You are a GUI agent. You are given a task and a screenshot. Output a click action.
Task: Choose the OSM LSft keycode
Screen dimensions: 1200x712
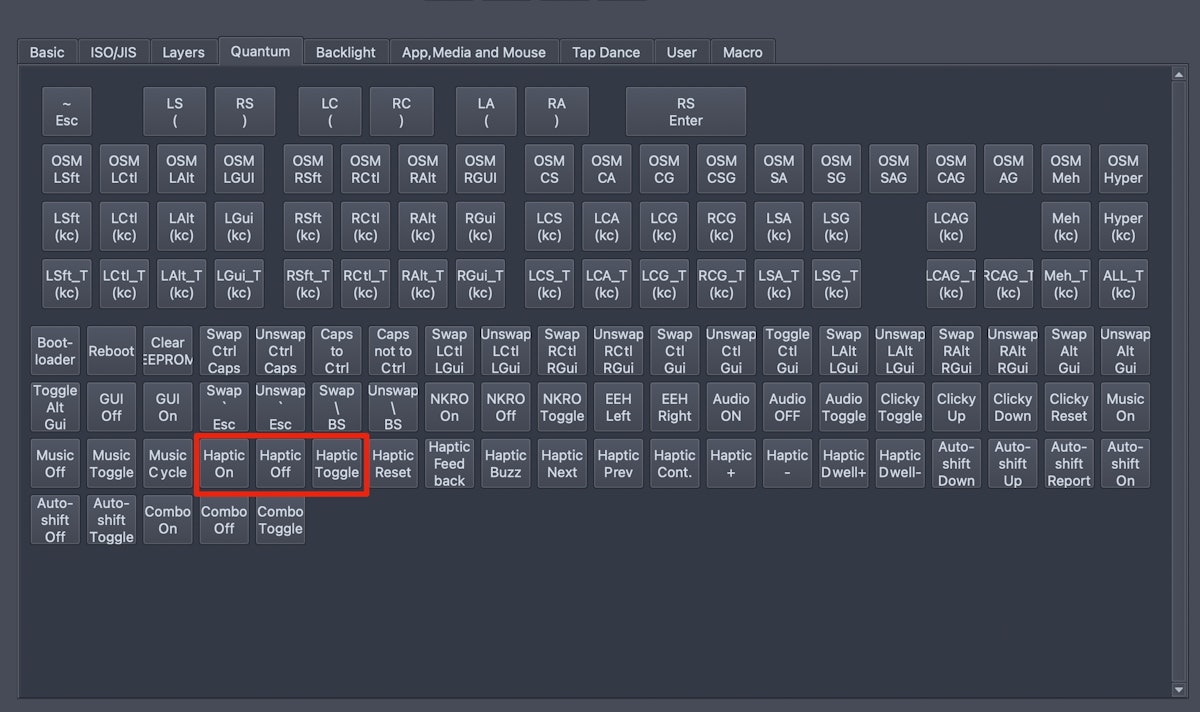(x=67, y=169)
